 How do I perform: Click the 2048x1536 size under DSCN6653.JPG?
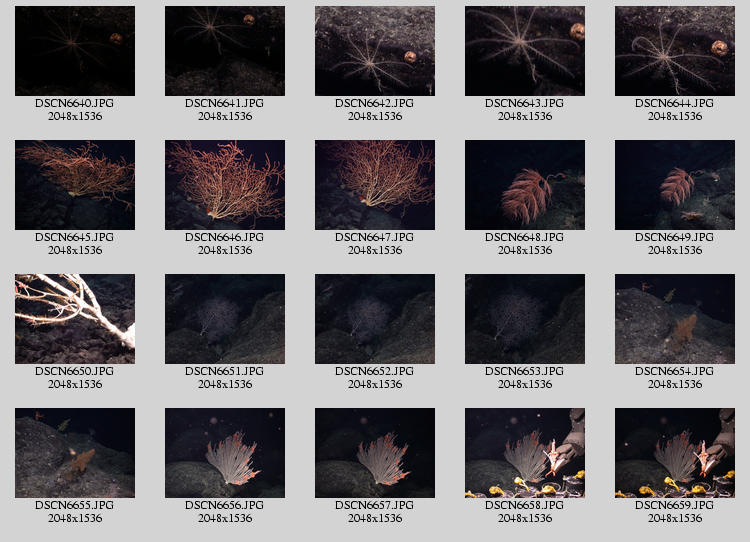click(x=525, y=384)
